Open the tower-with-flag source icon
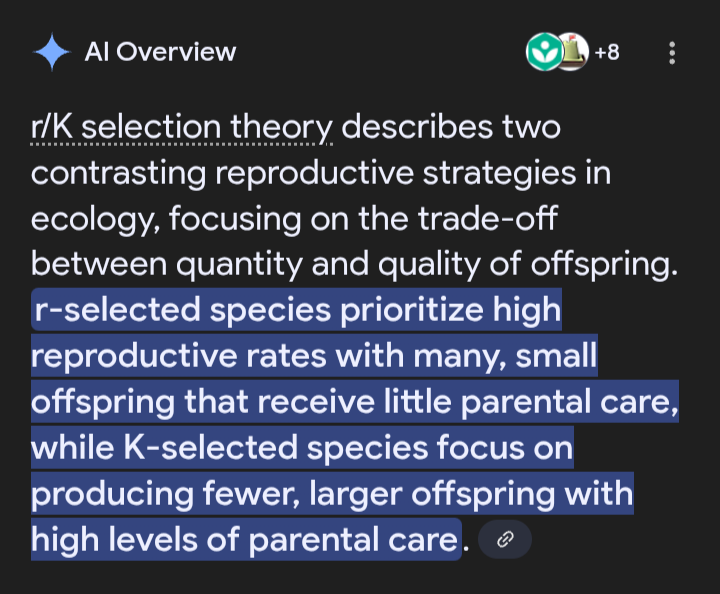720x594 pixels. point(572,52)
